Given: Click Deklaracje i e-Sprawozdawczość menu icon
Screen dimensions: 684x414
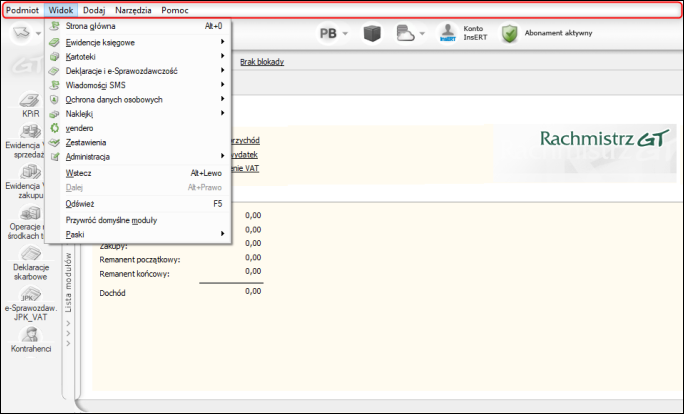Looking at the screenshot, I should tap(54, 71).
